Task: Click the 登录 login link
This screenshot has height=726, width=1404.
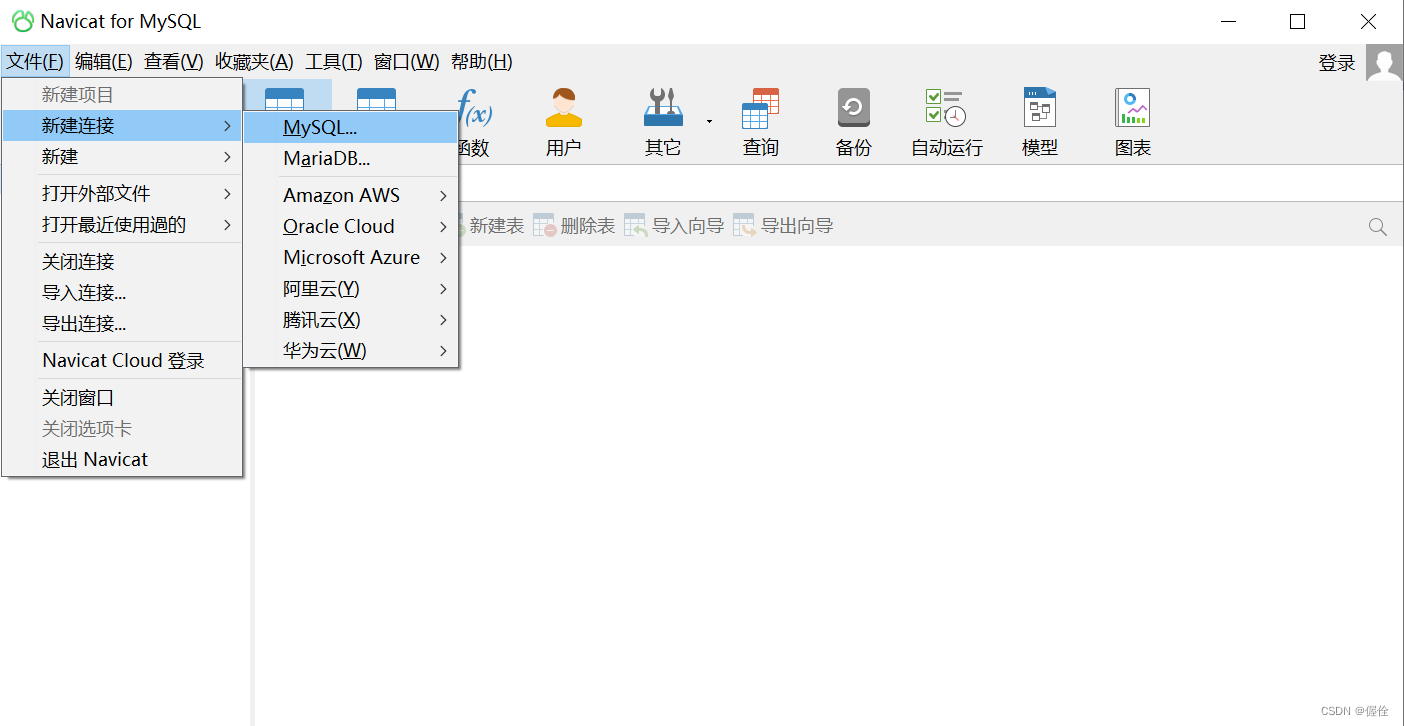Action: 1337,63
